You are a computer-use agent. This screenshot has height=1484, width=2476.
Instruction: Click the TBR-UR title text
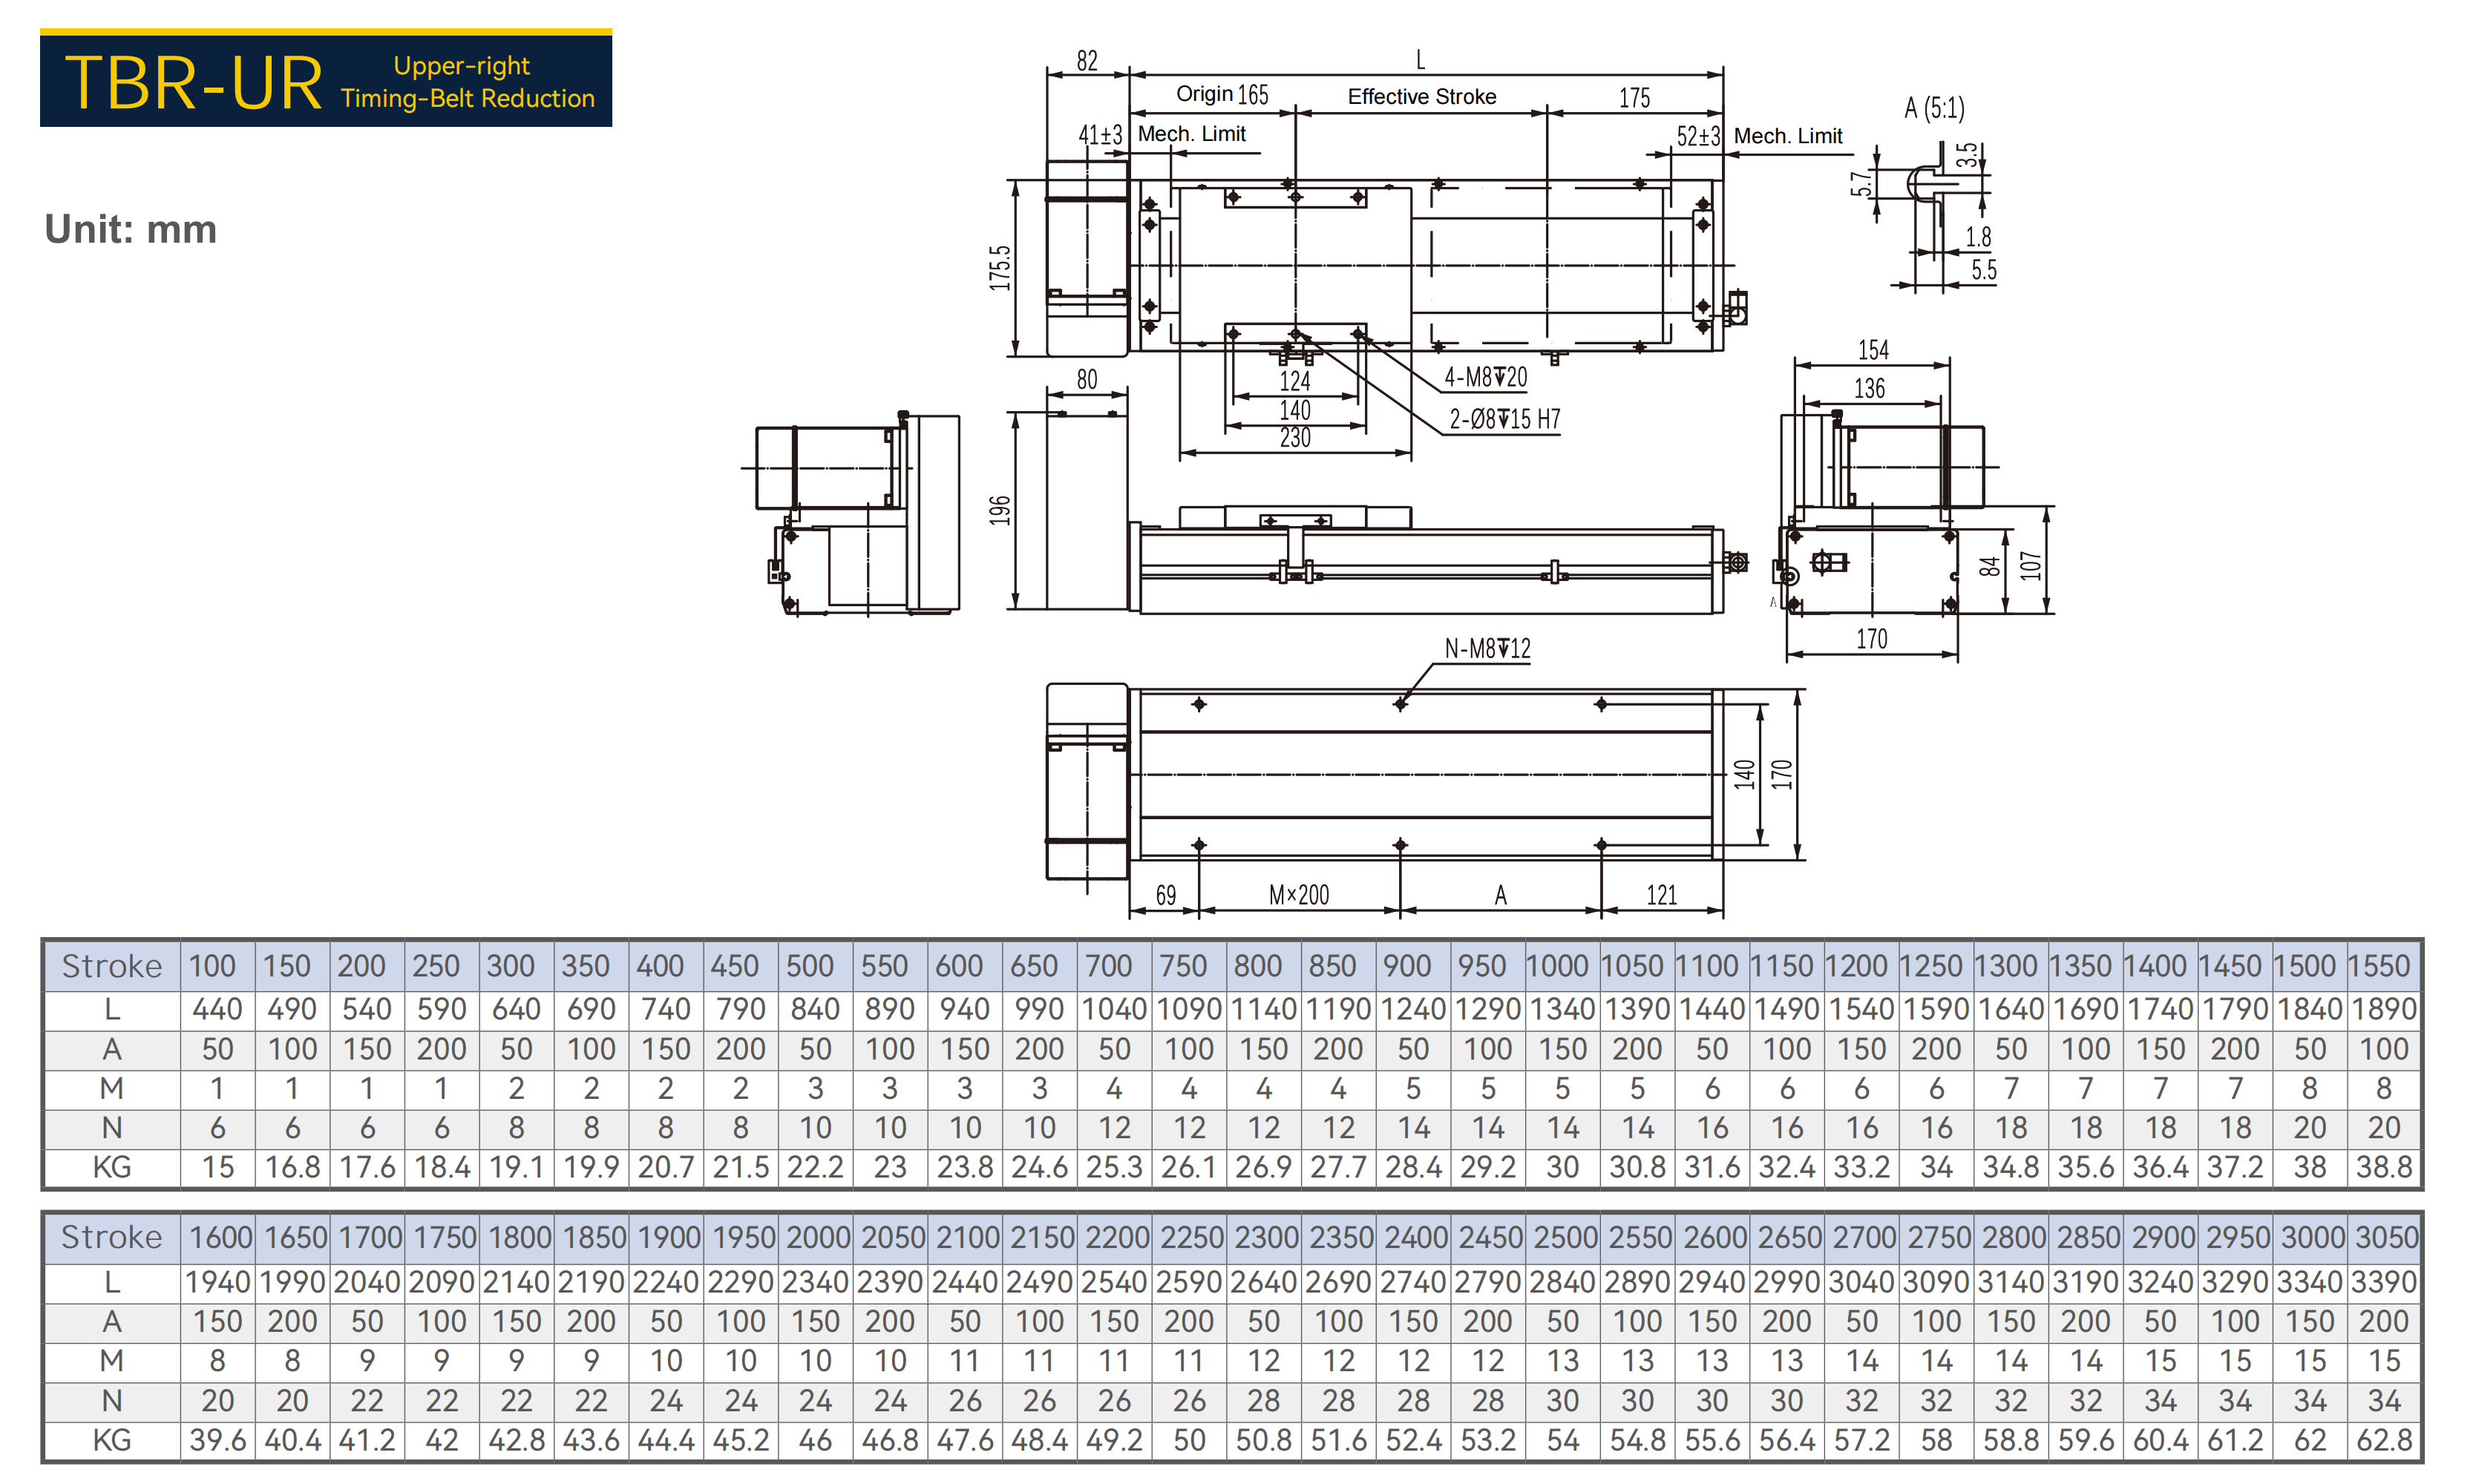tap(194, 83)
